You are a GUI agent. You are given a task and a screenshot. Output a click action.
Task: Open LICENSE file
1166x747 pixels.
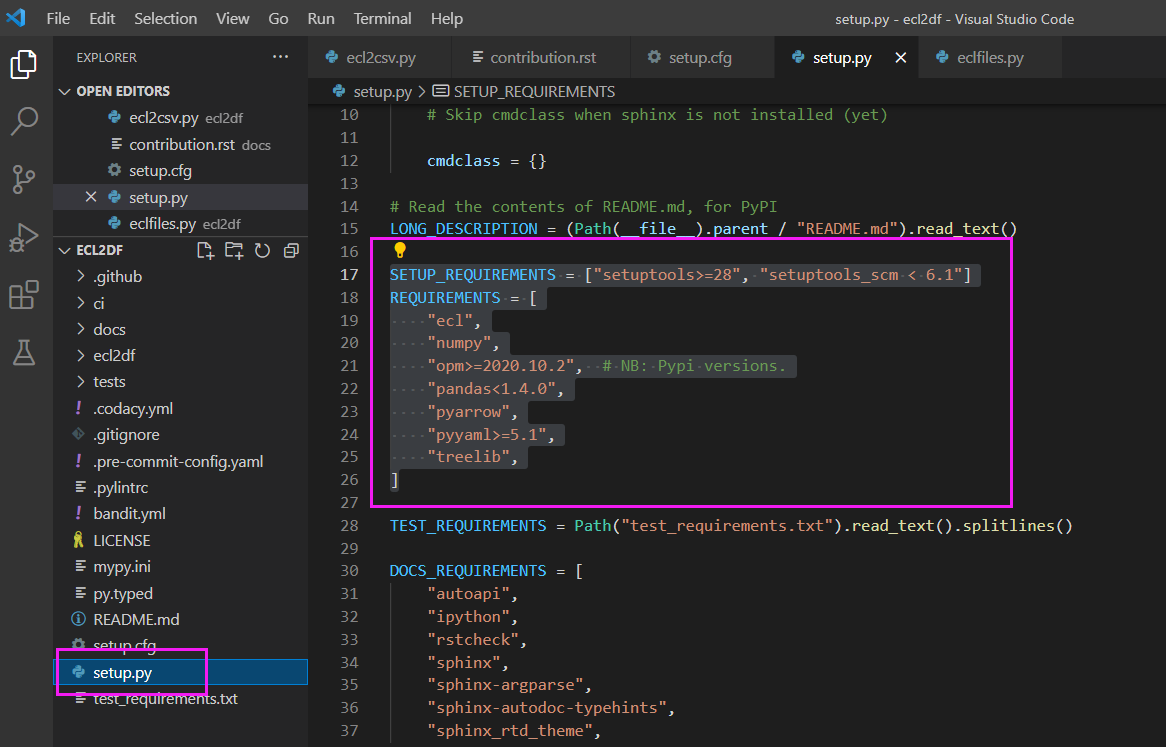[x=181, y=540]
